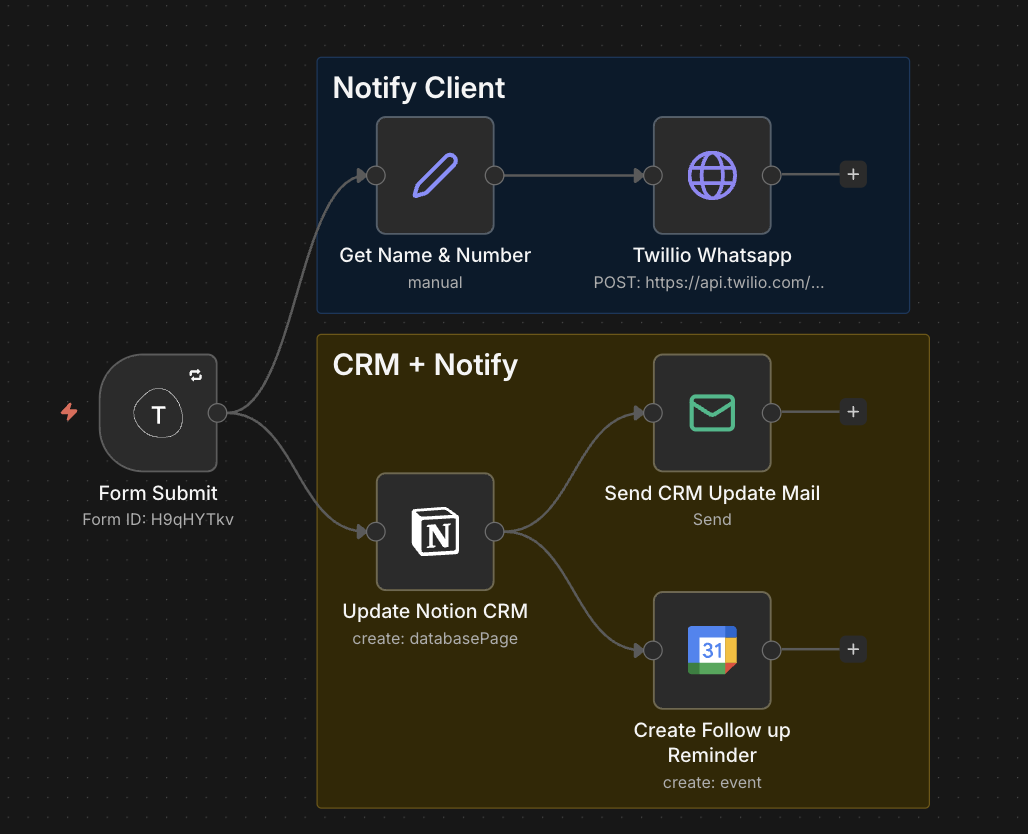Click the Update Notion CRM input connector

(x=376, y=532)
